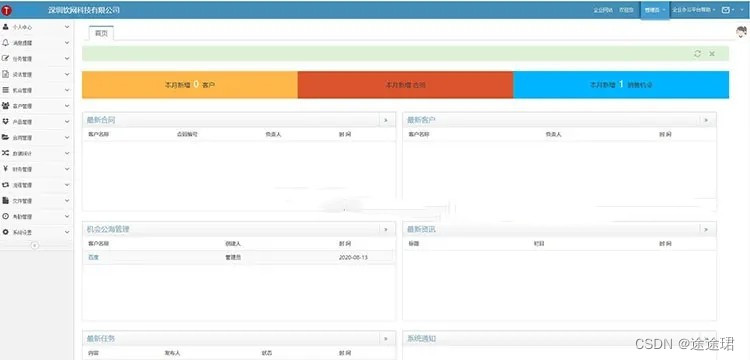Click the 企业网站 link in the header
The width and height of the screenshot is (750, 360).
[603, 10]
